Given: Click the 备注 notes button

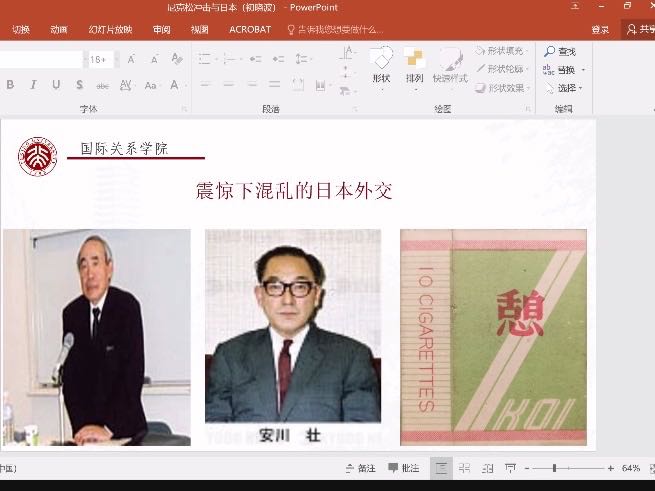Looking at the screenshot, I should click(360, 468).
